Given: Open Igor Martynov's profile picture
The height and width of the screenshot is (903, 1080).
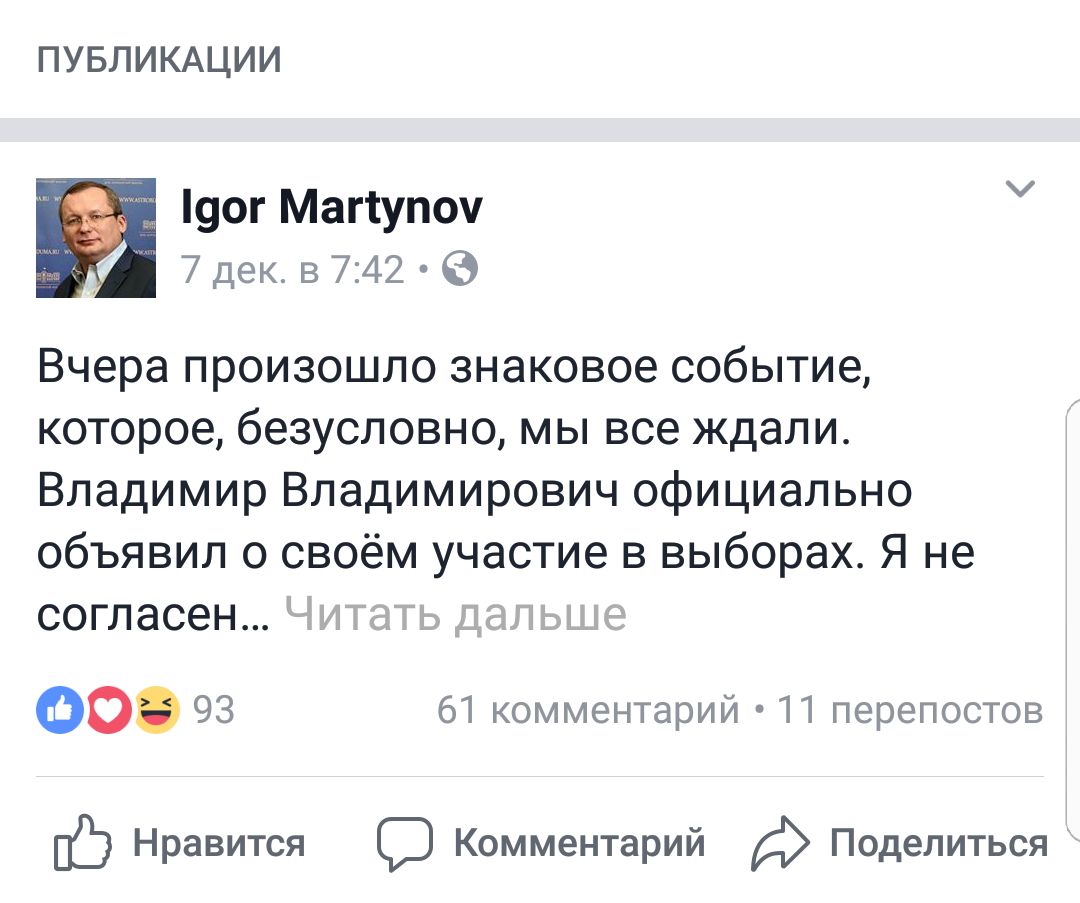Looking at the screenshot, I should (96, 238).
